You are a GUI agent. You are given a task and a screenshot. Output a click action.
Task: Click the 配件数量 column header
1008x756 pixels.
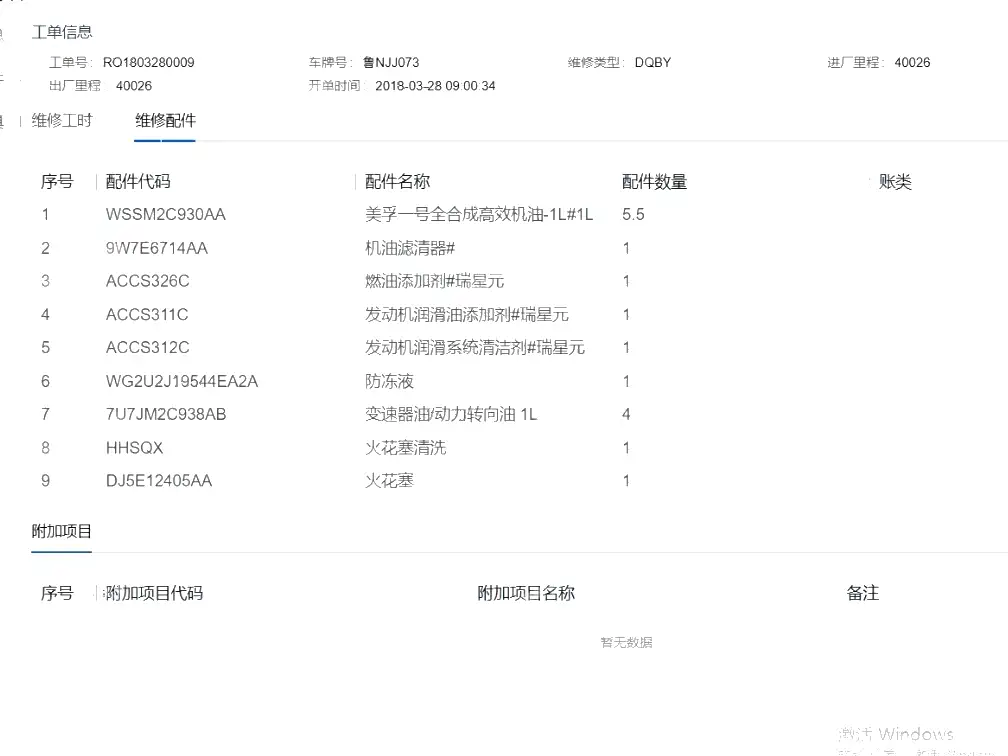coord(654,182)
